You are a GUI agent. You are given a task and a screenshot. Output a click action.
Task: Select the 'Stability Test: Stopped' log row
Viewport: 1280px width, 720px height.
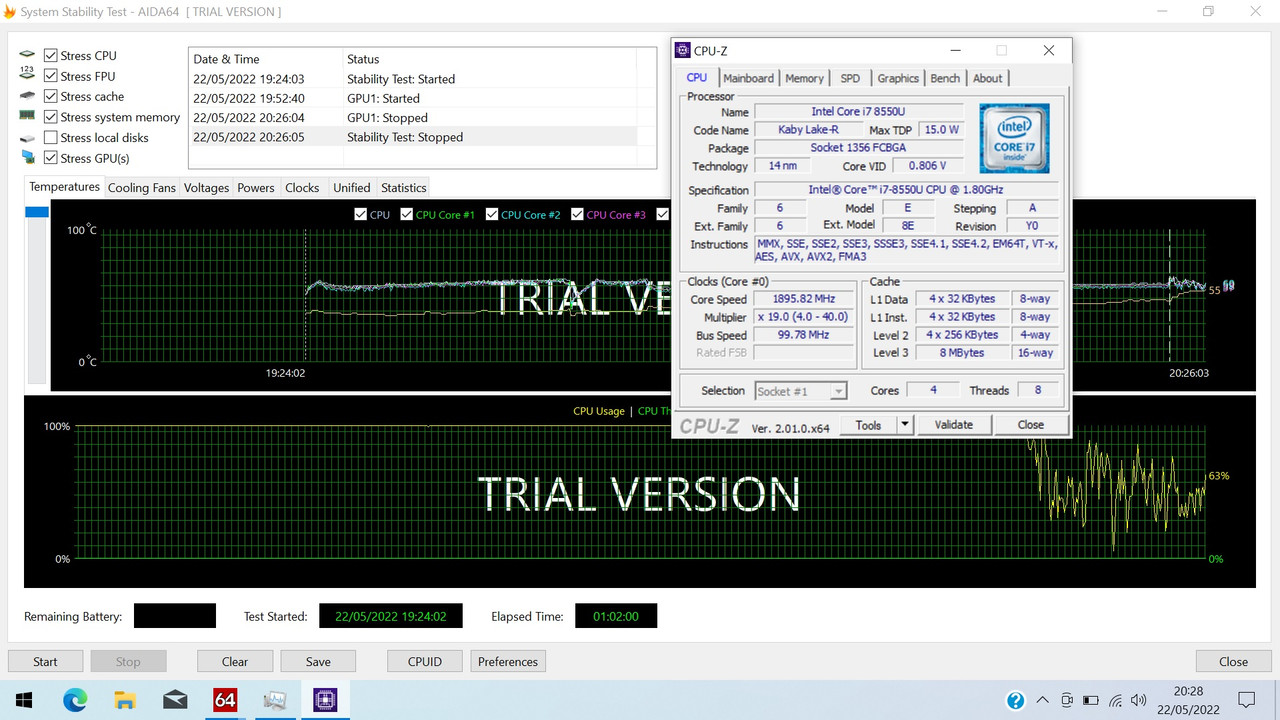click(412, 137)
